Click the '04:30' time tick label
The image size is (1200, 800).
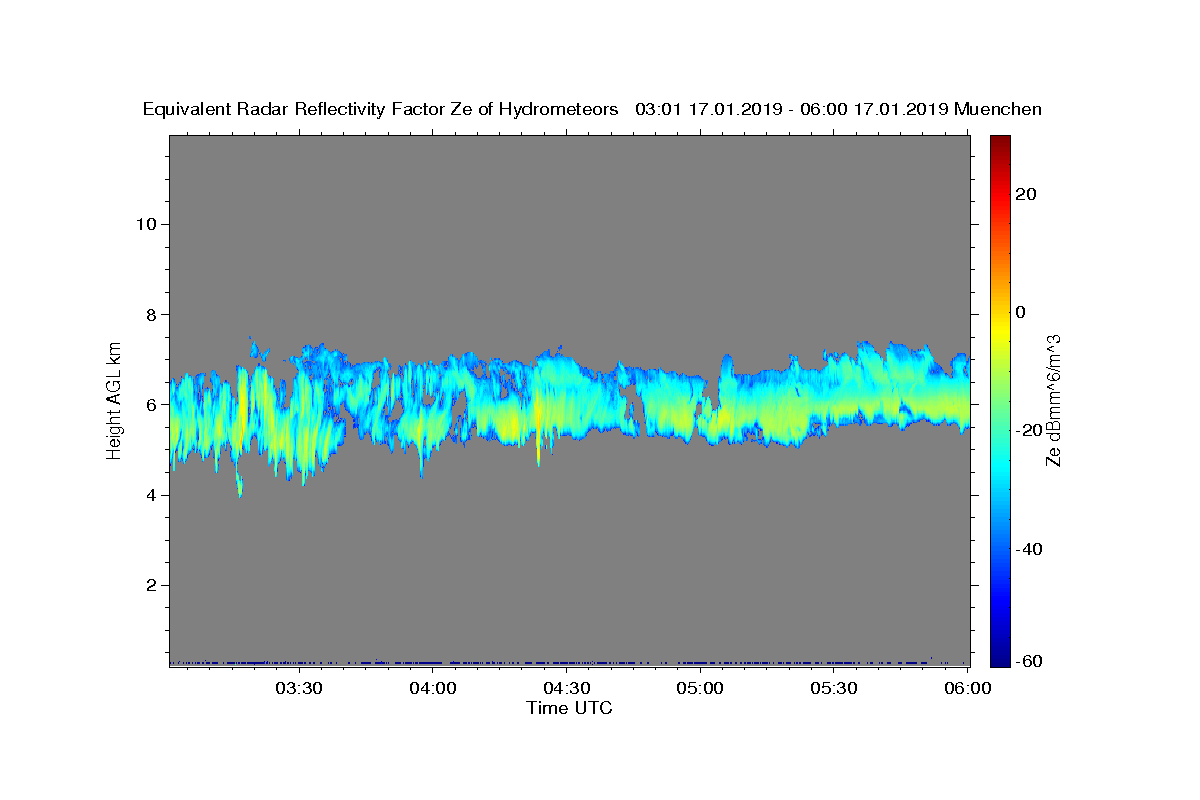(x=567, y=689)
